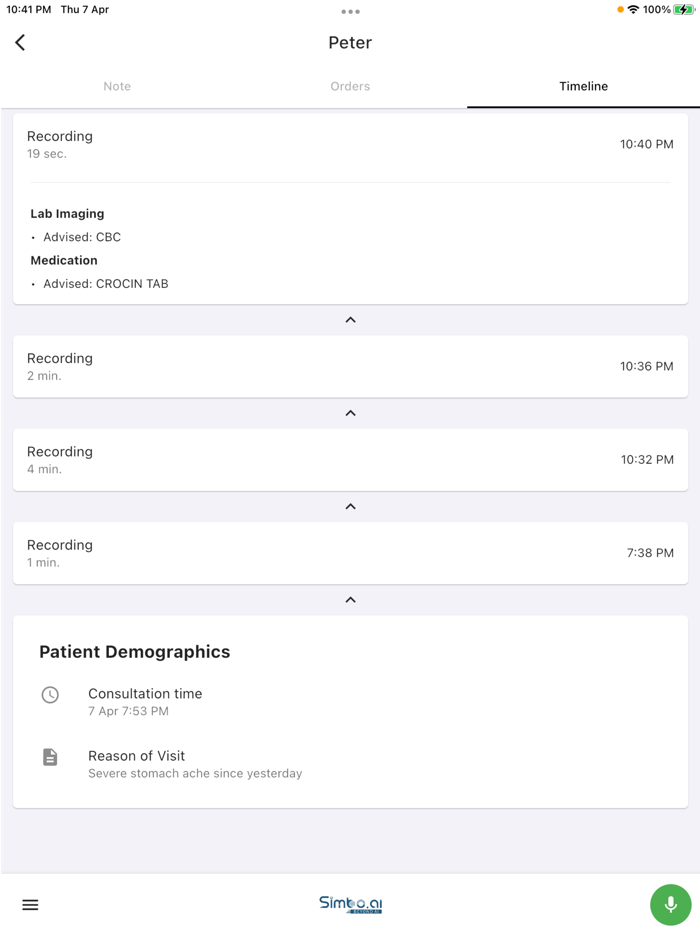The width and height of the screenshot is (700, 934).
Task: Tap the Advised: CROCIN TAB medication entry
Action: pos(105,284)
